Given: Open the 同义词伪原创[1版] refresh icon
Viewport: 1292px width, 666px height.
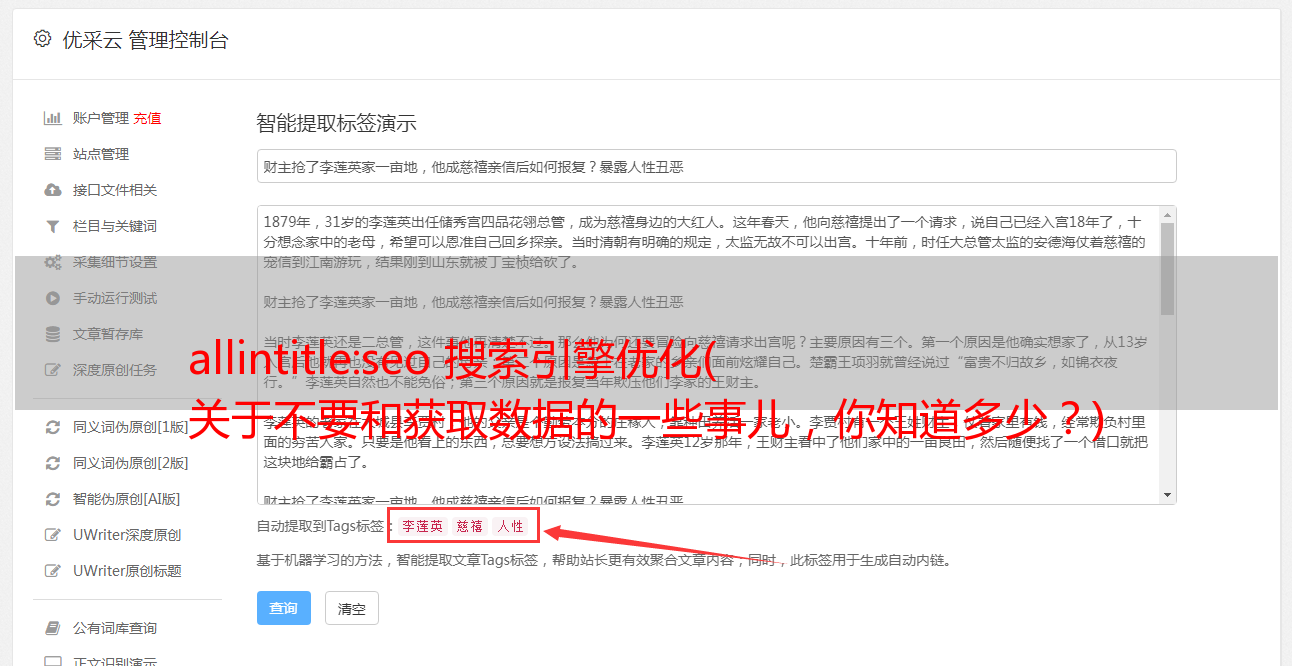Looking at the screenshot, I should click(53, 427).
